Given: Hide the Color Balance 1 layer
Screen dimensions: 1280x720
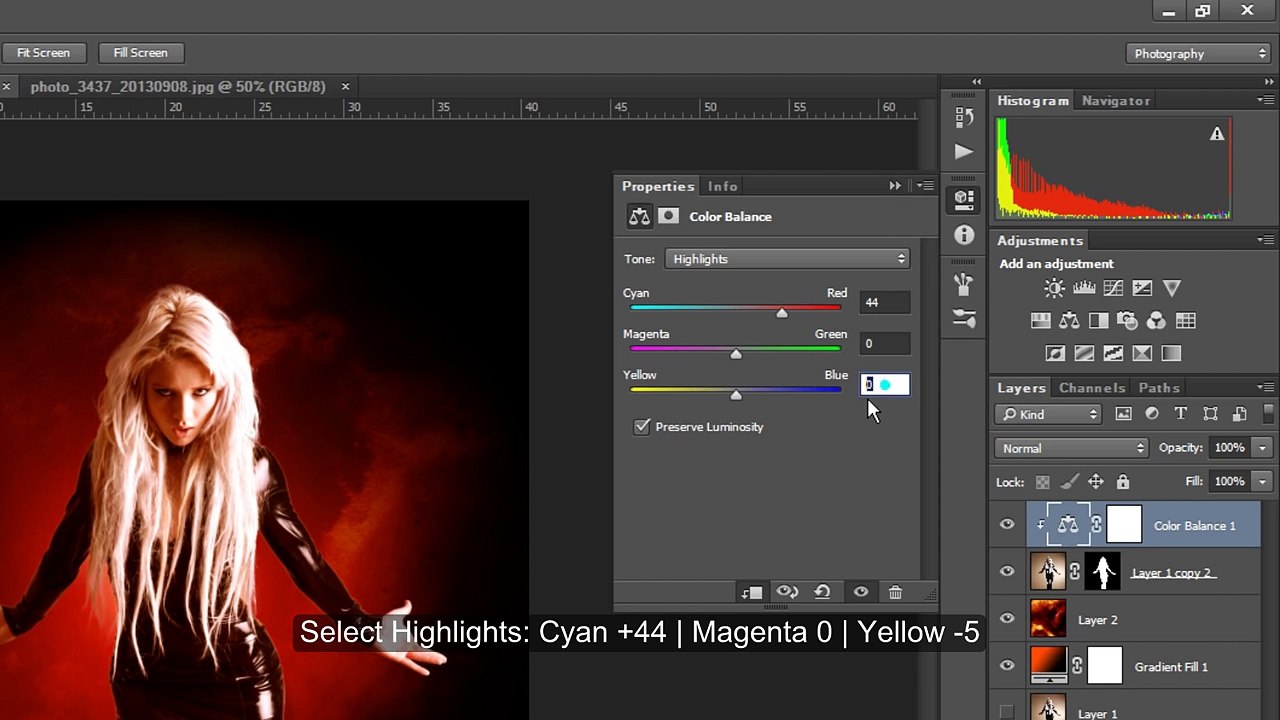Looking at the screenshot, I should pyautogui.click(x=1007, y=526).
